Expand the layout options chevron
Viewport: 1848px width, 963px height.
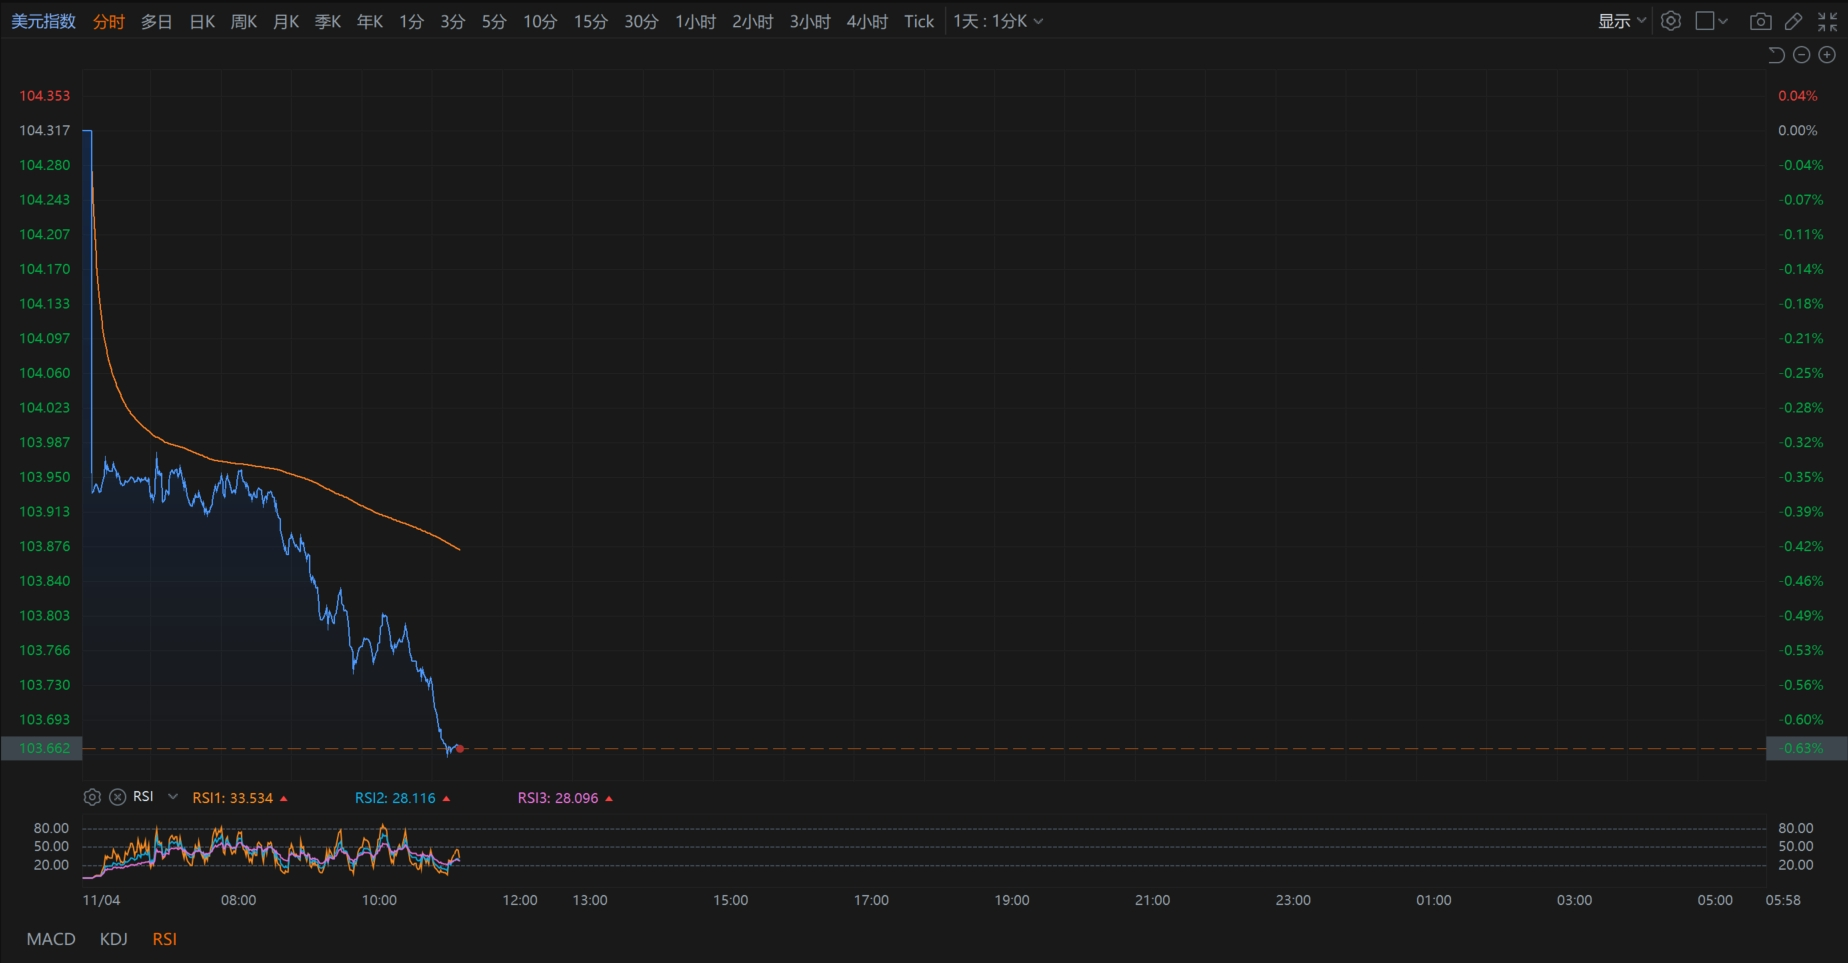[1723, 21]
